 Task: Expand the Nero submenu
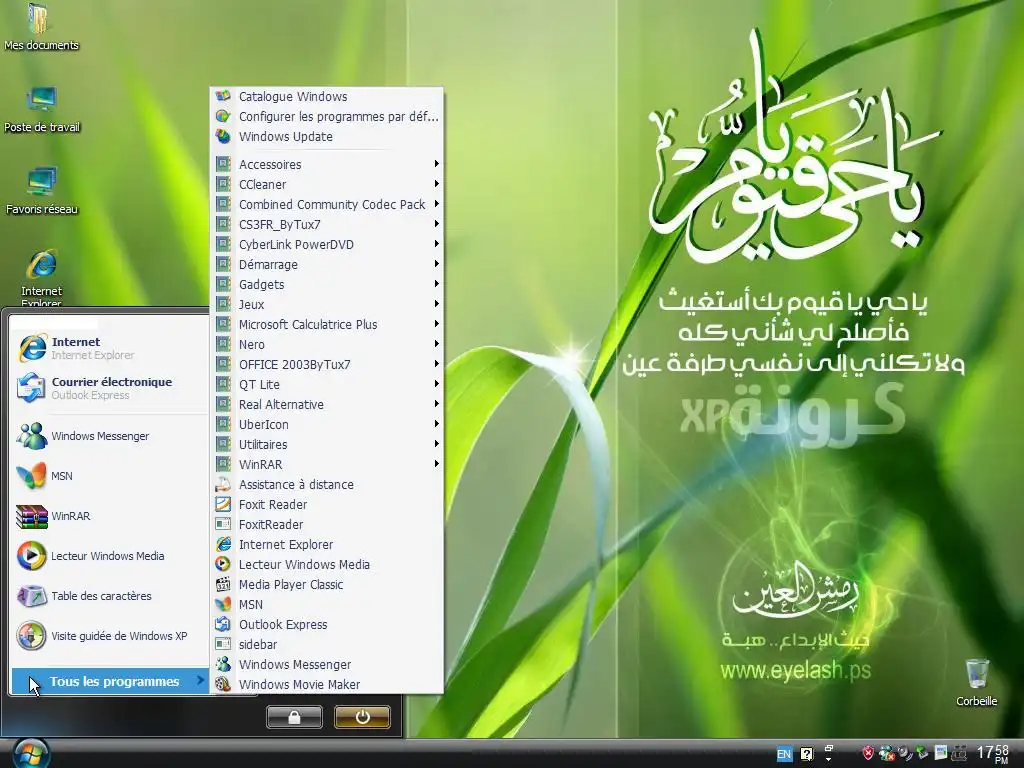(327, 344)
